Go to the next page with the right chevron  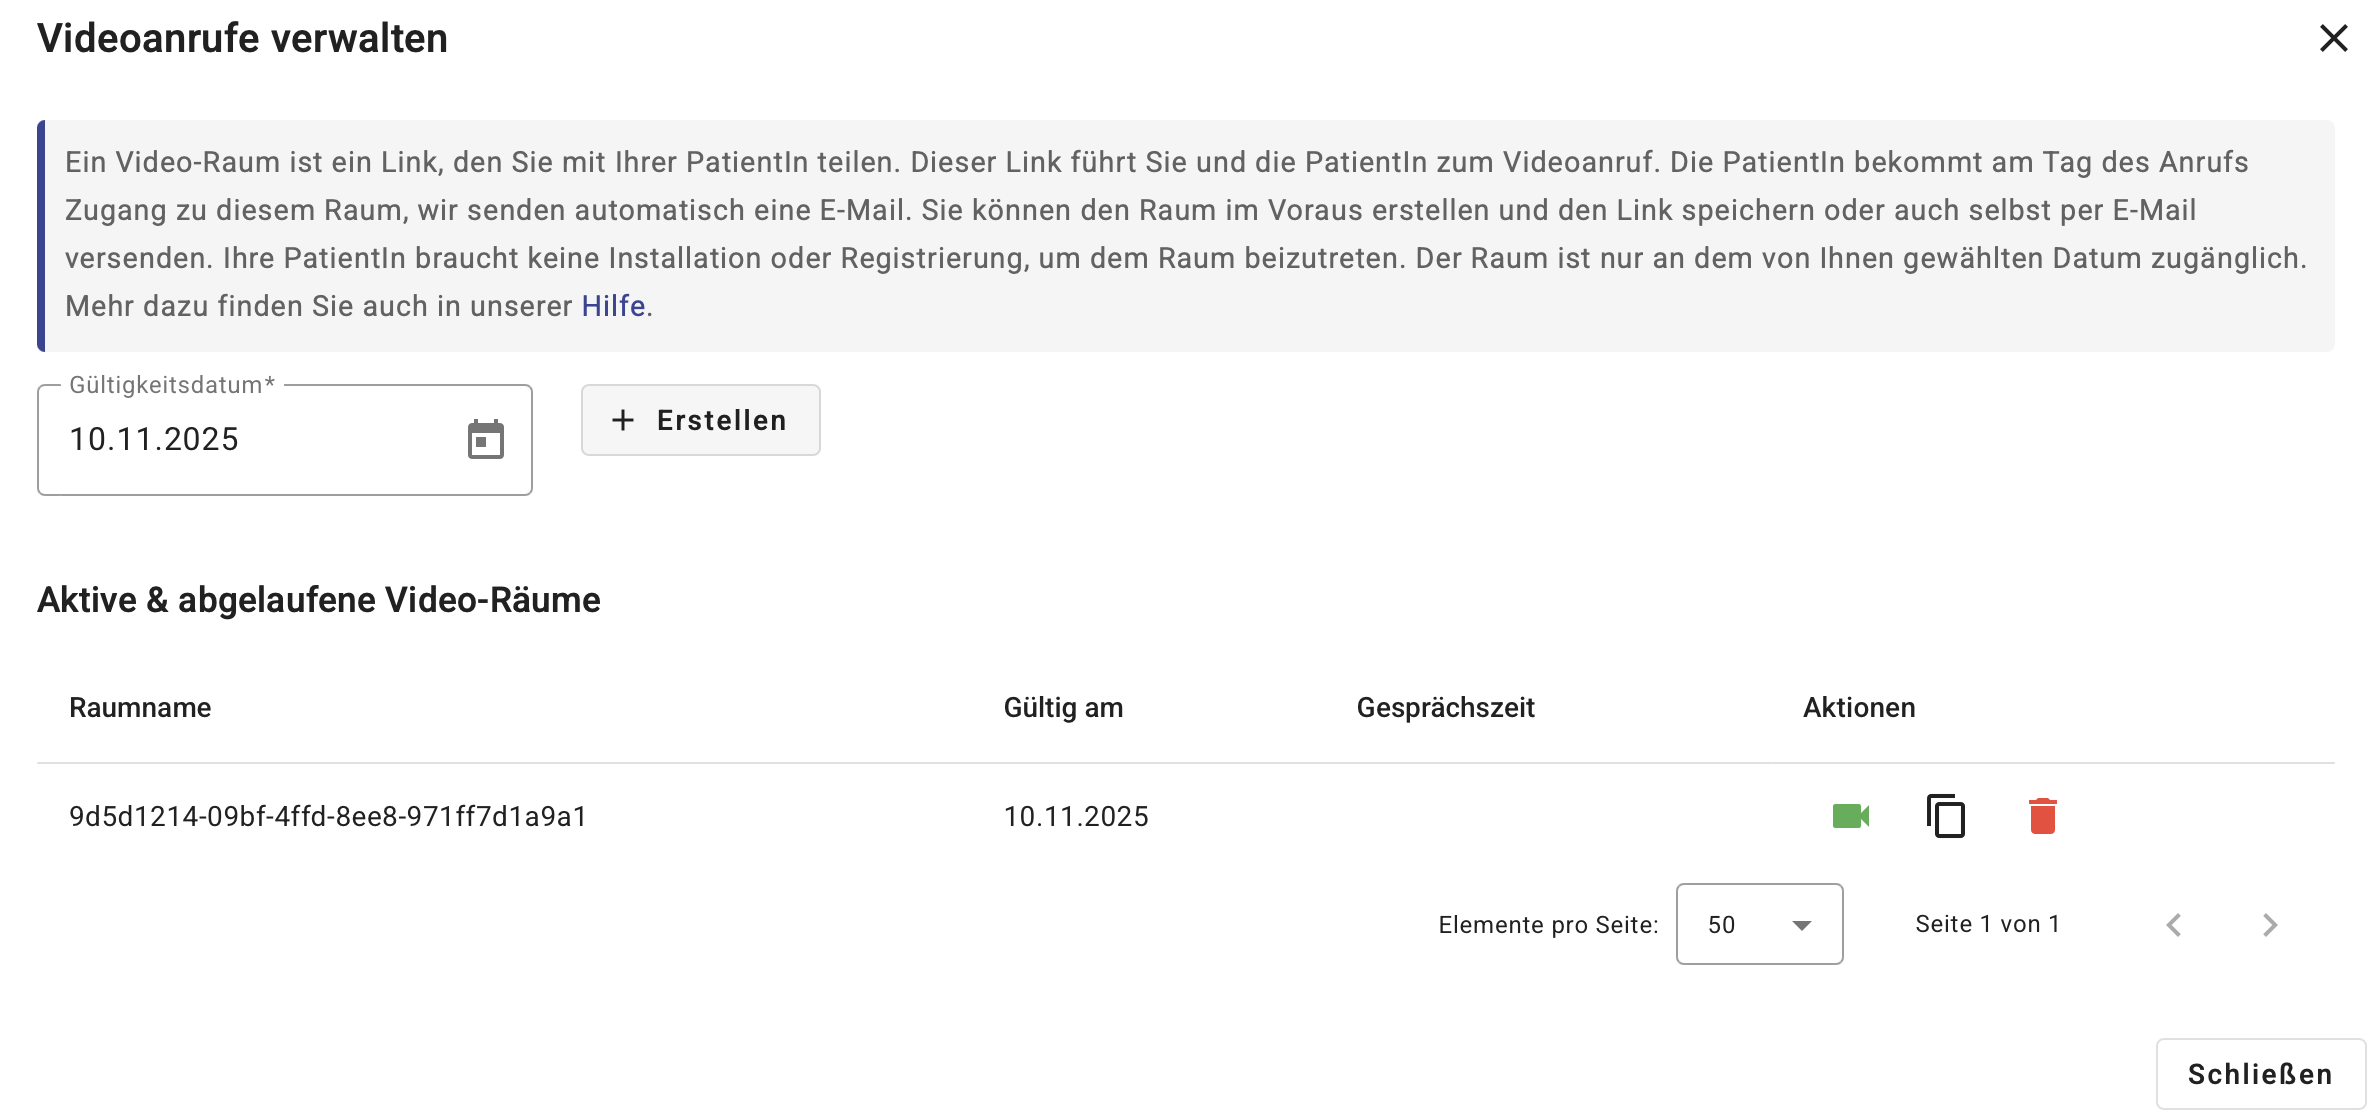pos(2270,924)
